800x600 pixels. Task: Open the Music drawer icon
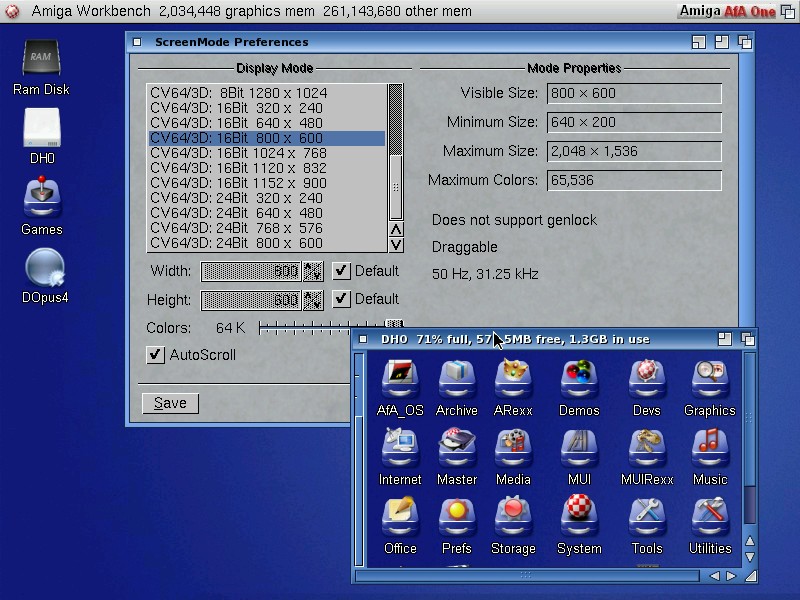(710, 449)
